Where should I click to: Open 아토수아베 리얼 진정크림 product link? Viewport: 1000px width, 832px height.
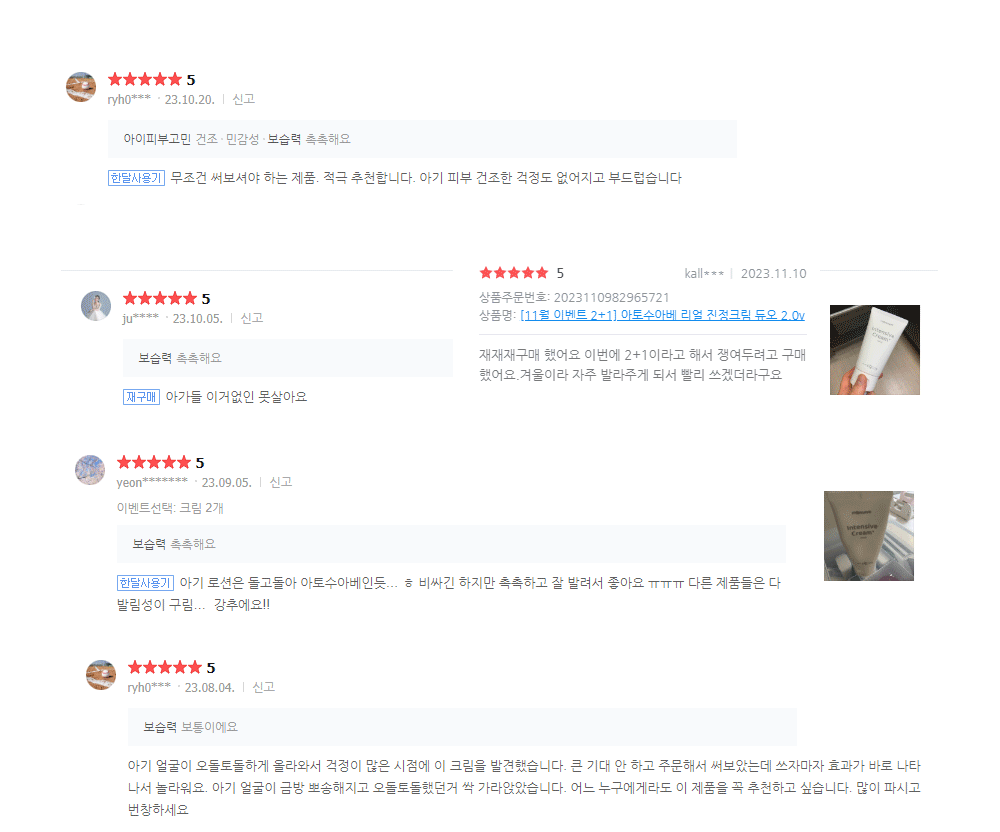[x=663, y=315]
